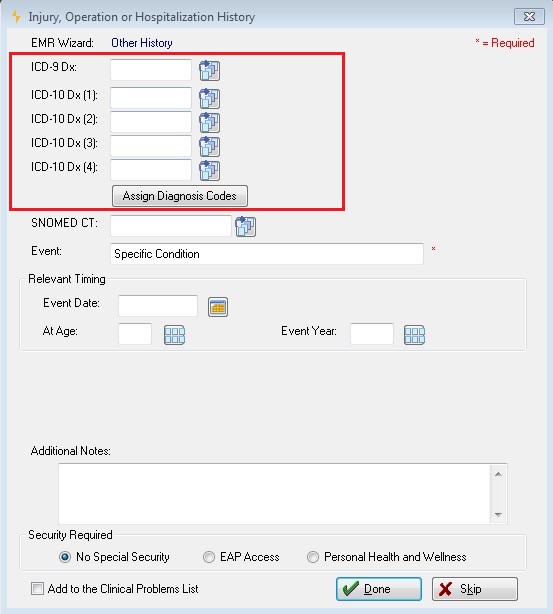Screen dimensions: 553x614
Task: Click the Additional Notes scrollbar up arrow
Action: click(x=498, y=474)
